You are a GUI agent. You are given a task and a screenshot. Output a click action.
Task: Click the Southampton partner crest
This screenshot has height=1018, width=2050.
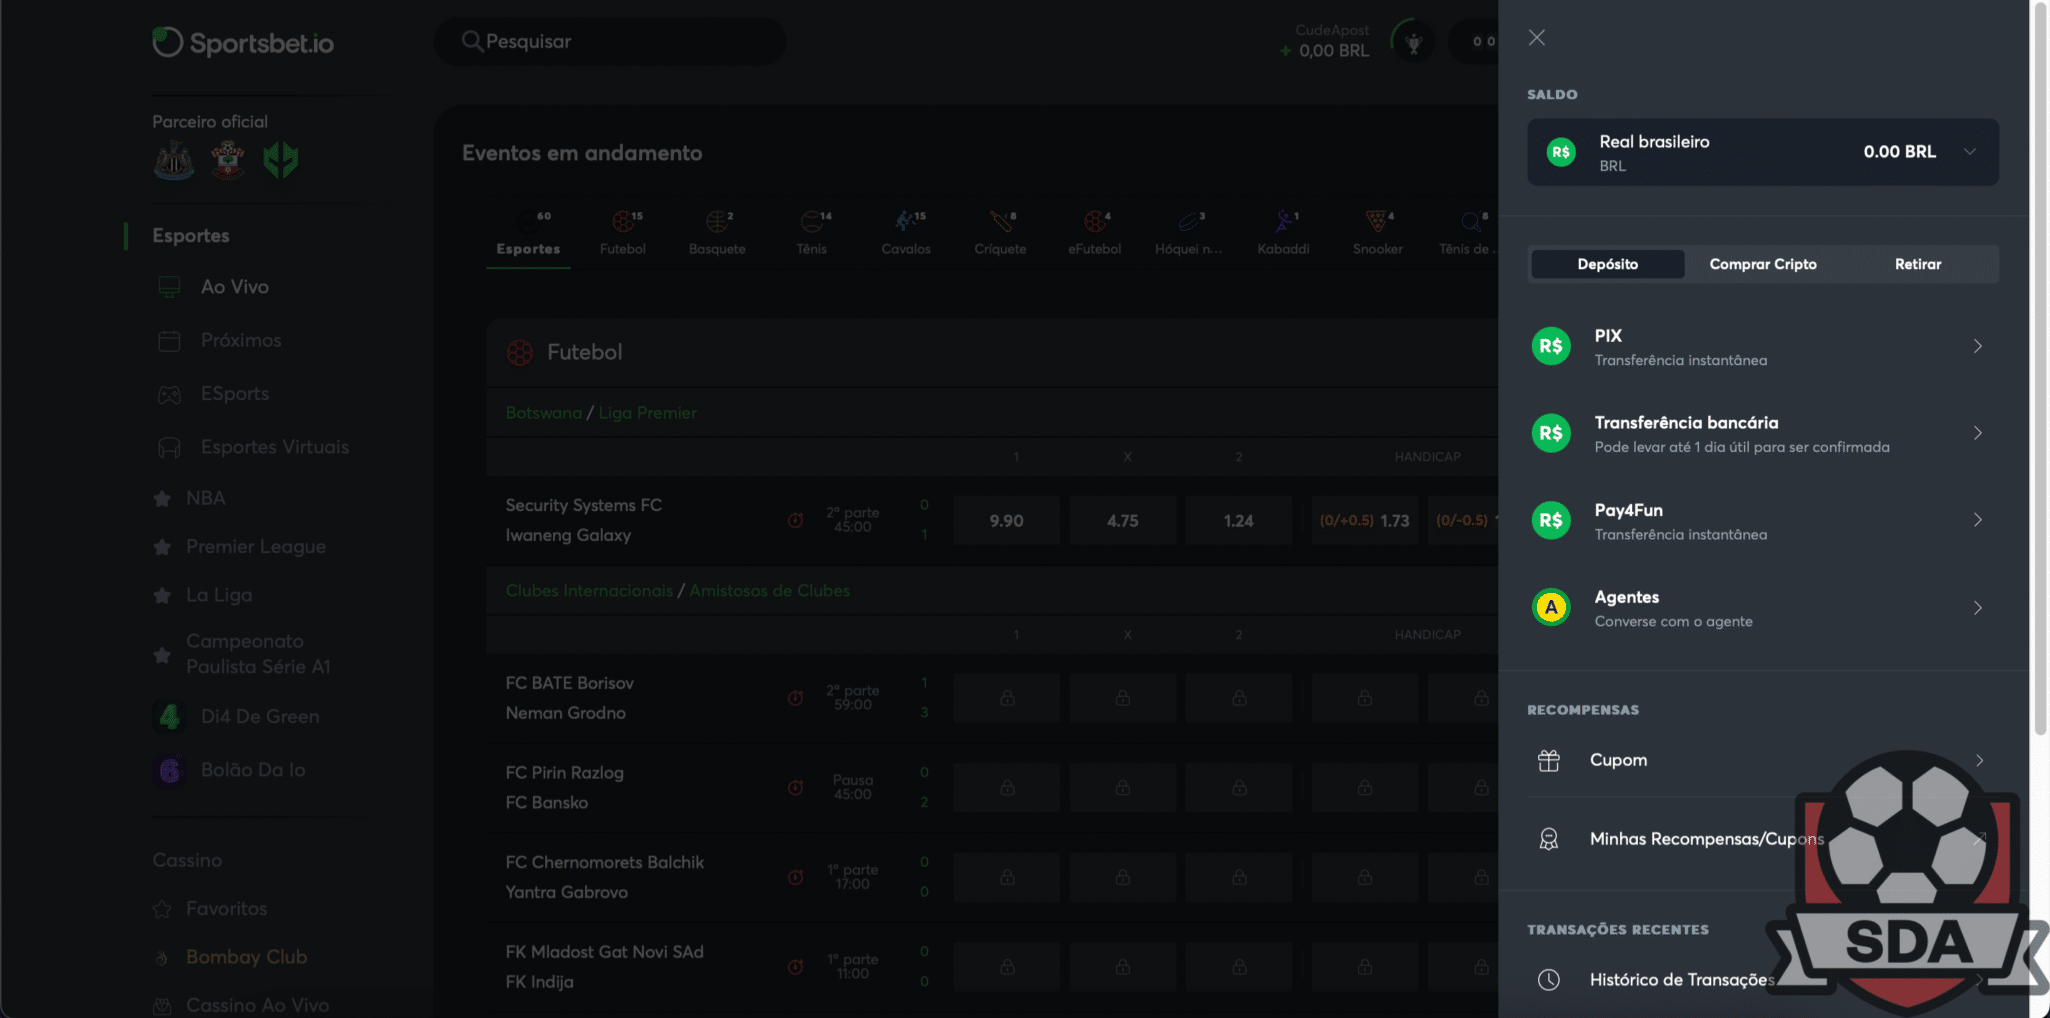pyautogui.click(x=228, y=160)
